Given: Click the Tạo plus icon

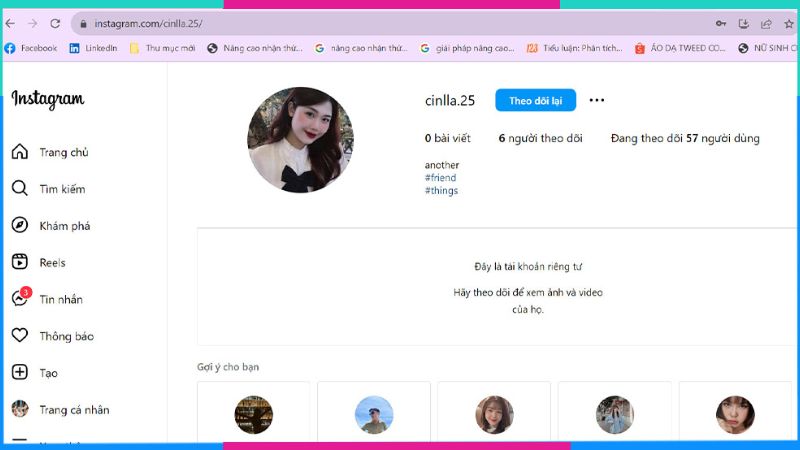Looking at the screenshot, I should [x=19, y=373].
